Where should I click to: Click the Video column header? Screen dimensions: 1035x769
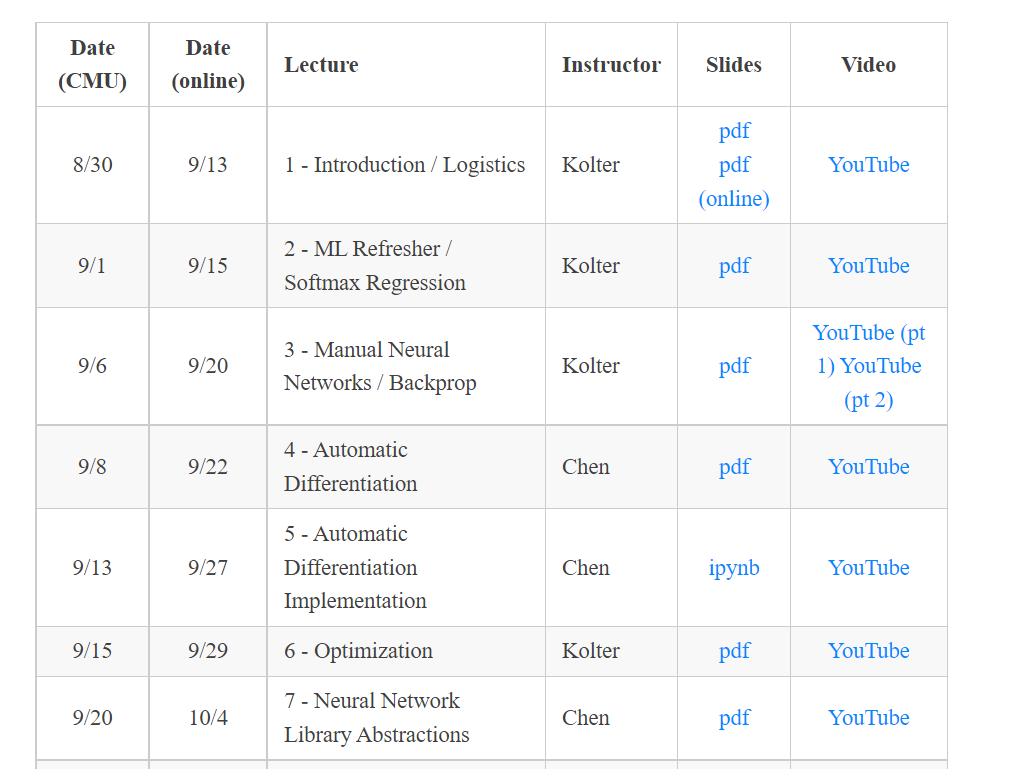(868, 65)
